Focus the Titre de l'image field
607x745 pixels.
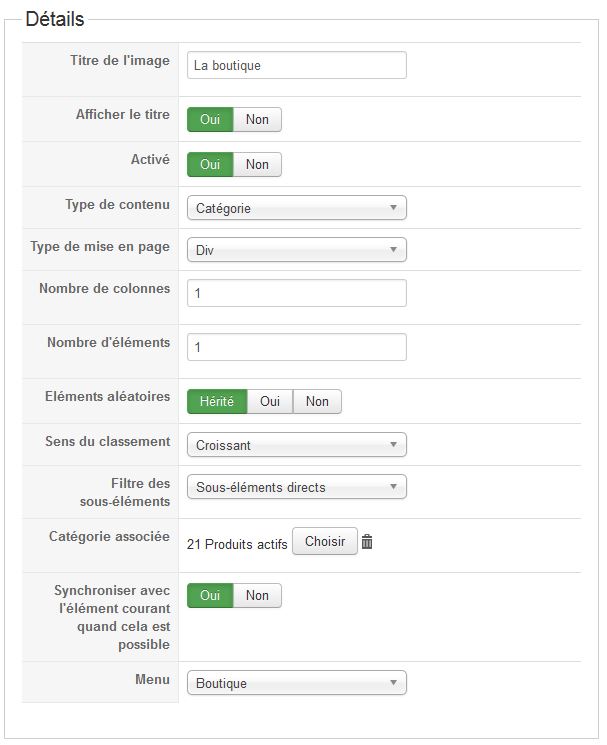coord(297,65)
